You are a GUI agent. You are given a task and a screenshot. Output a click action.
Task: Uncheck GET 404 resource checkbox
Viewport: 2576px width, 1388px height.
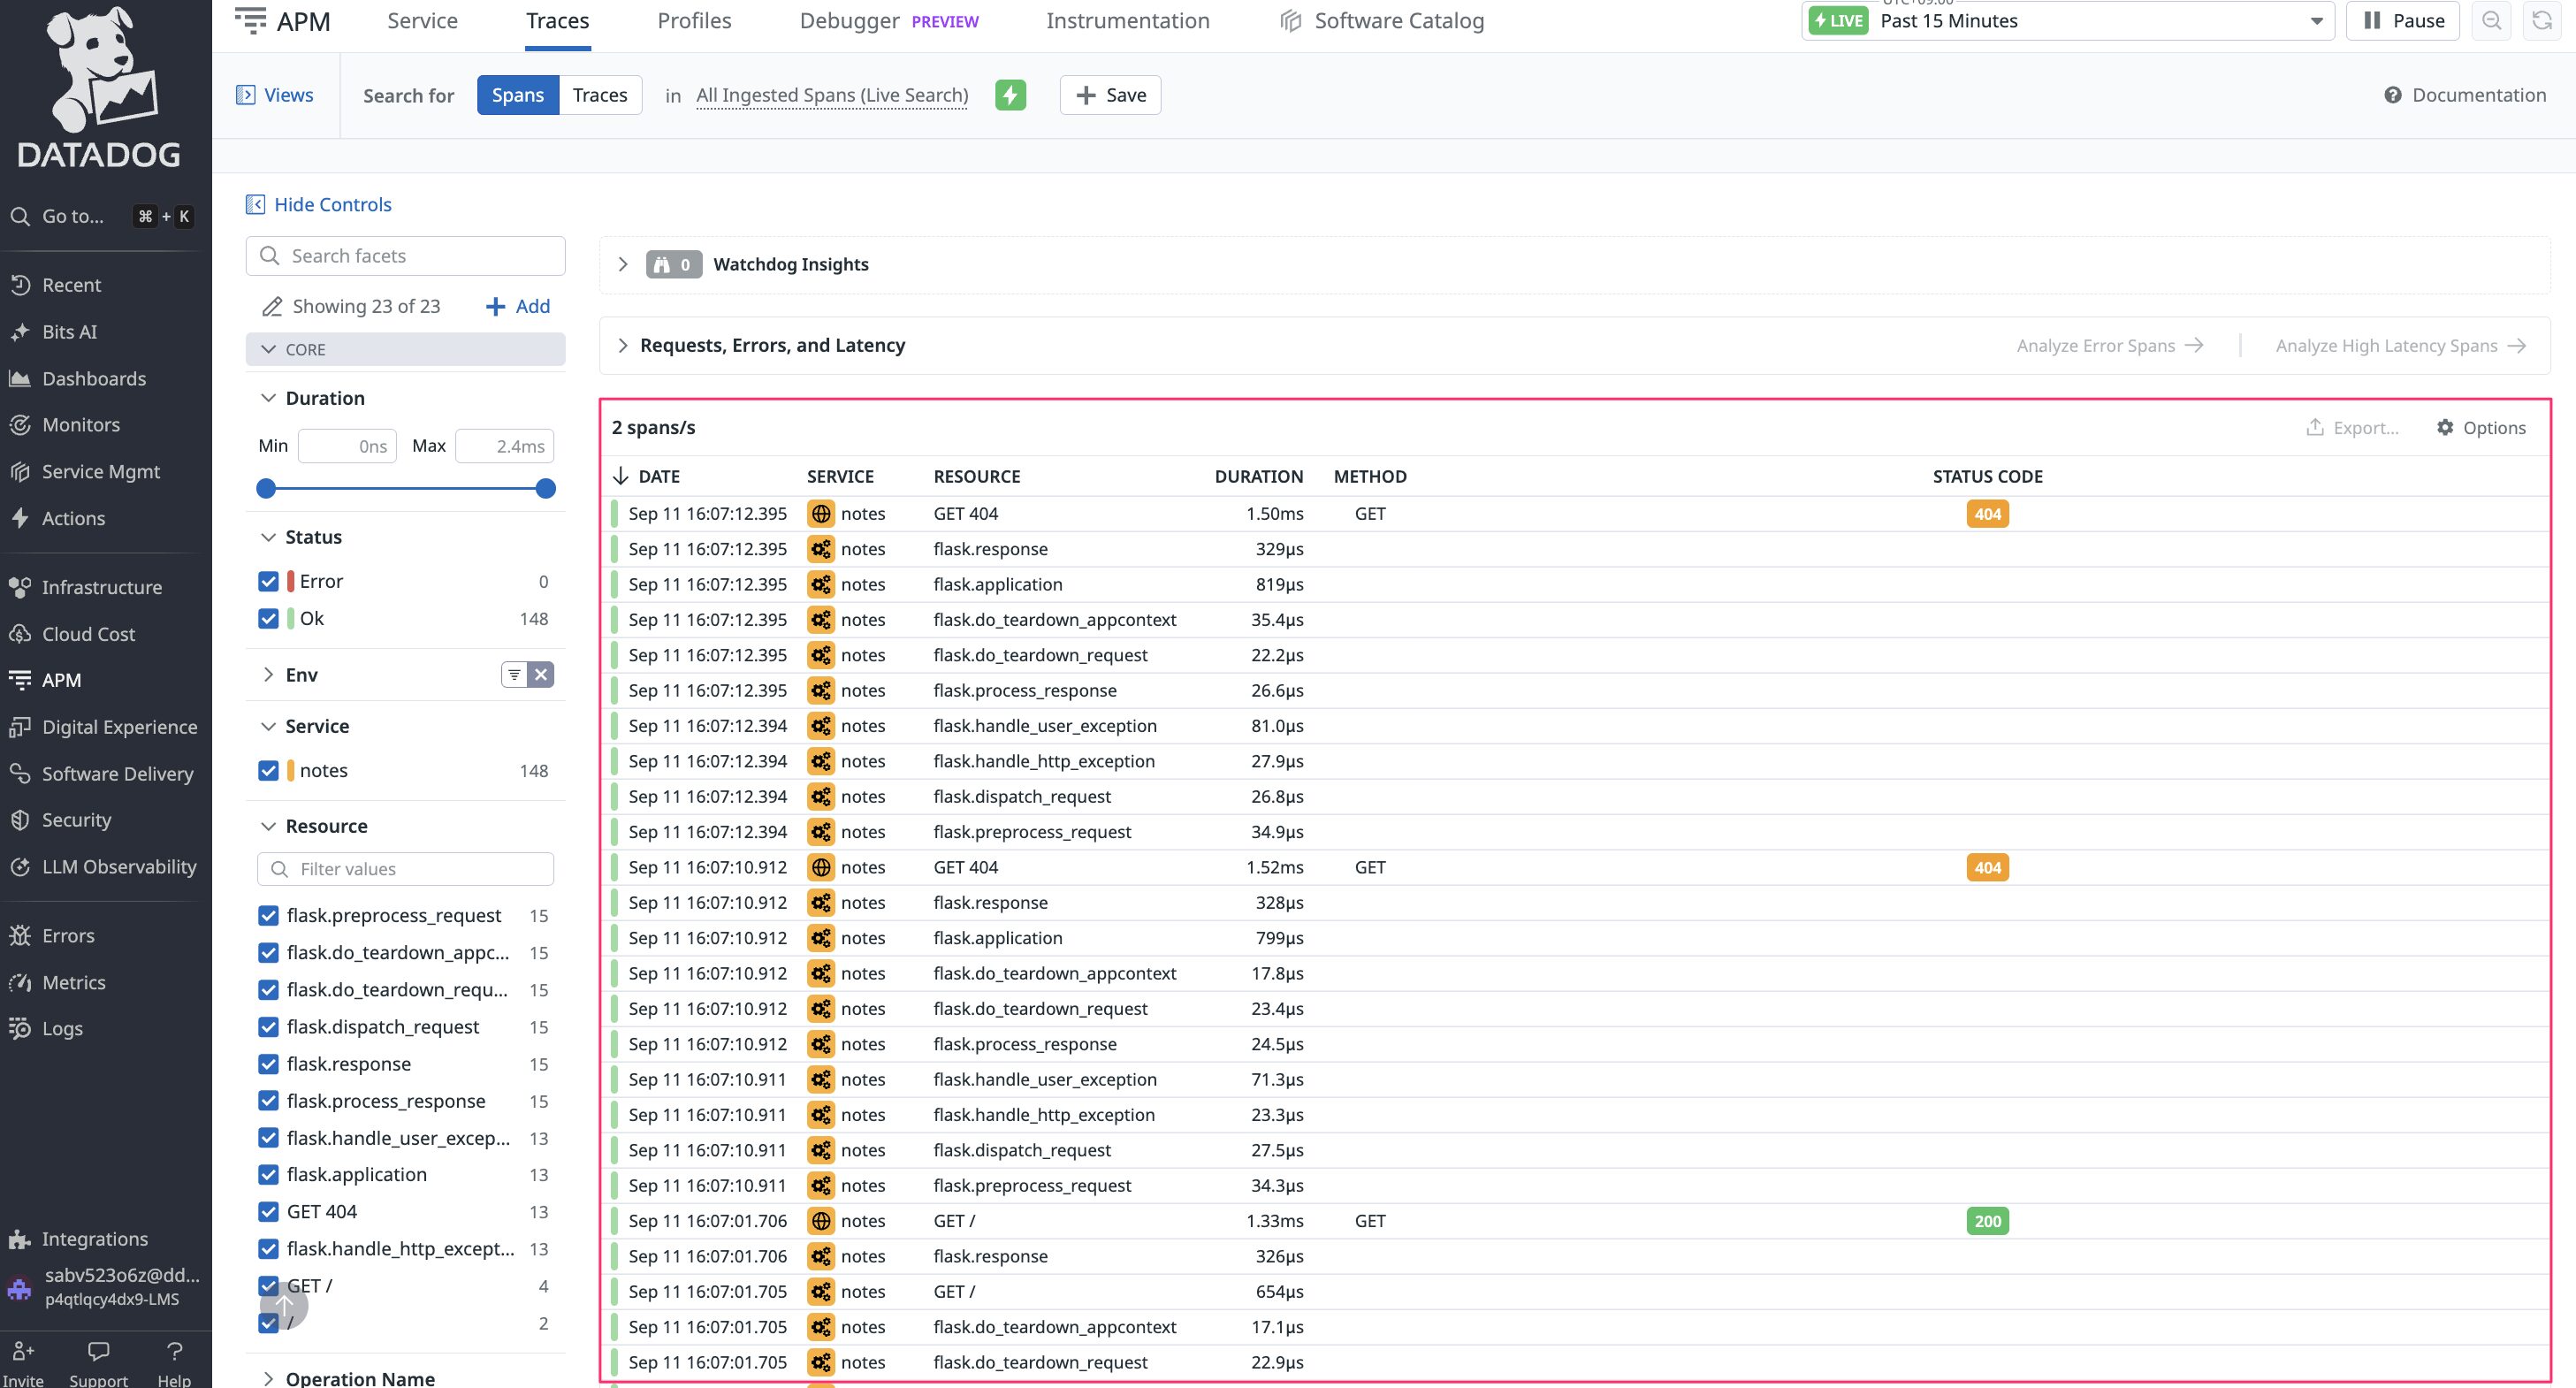(268, 1213)
